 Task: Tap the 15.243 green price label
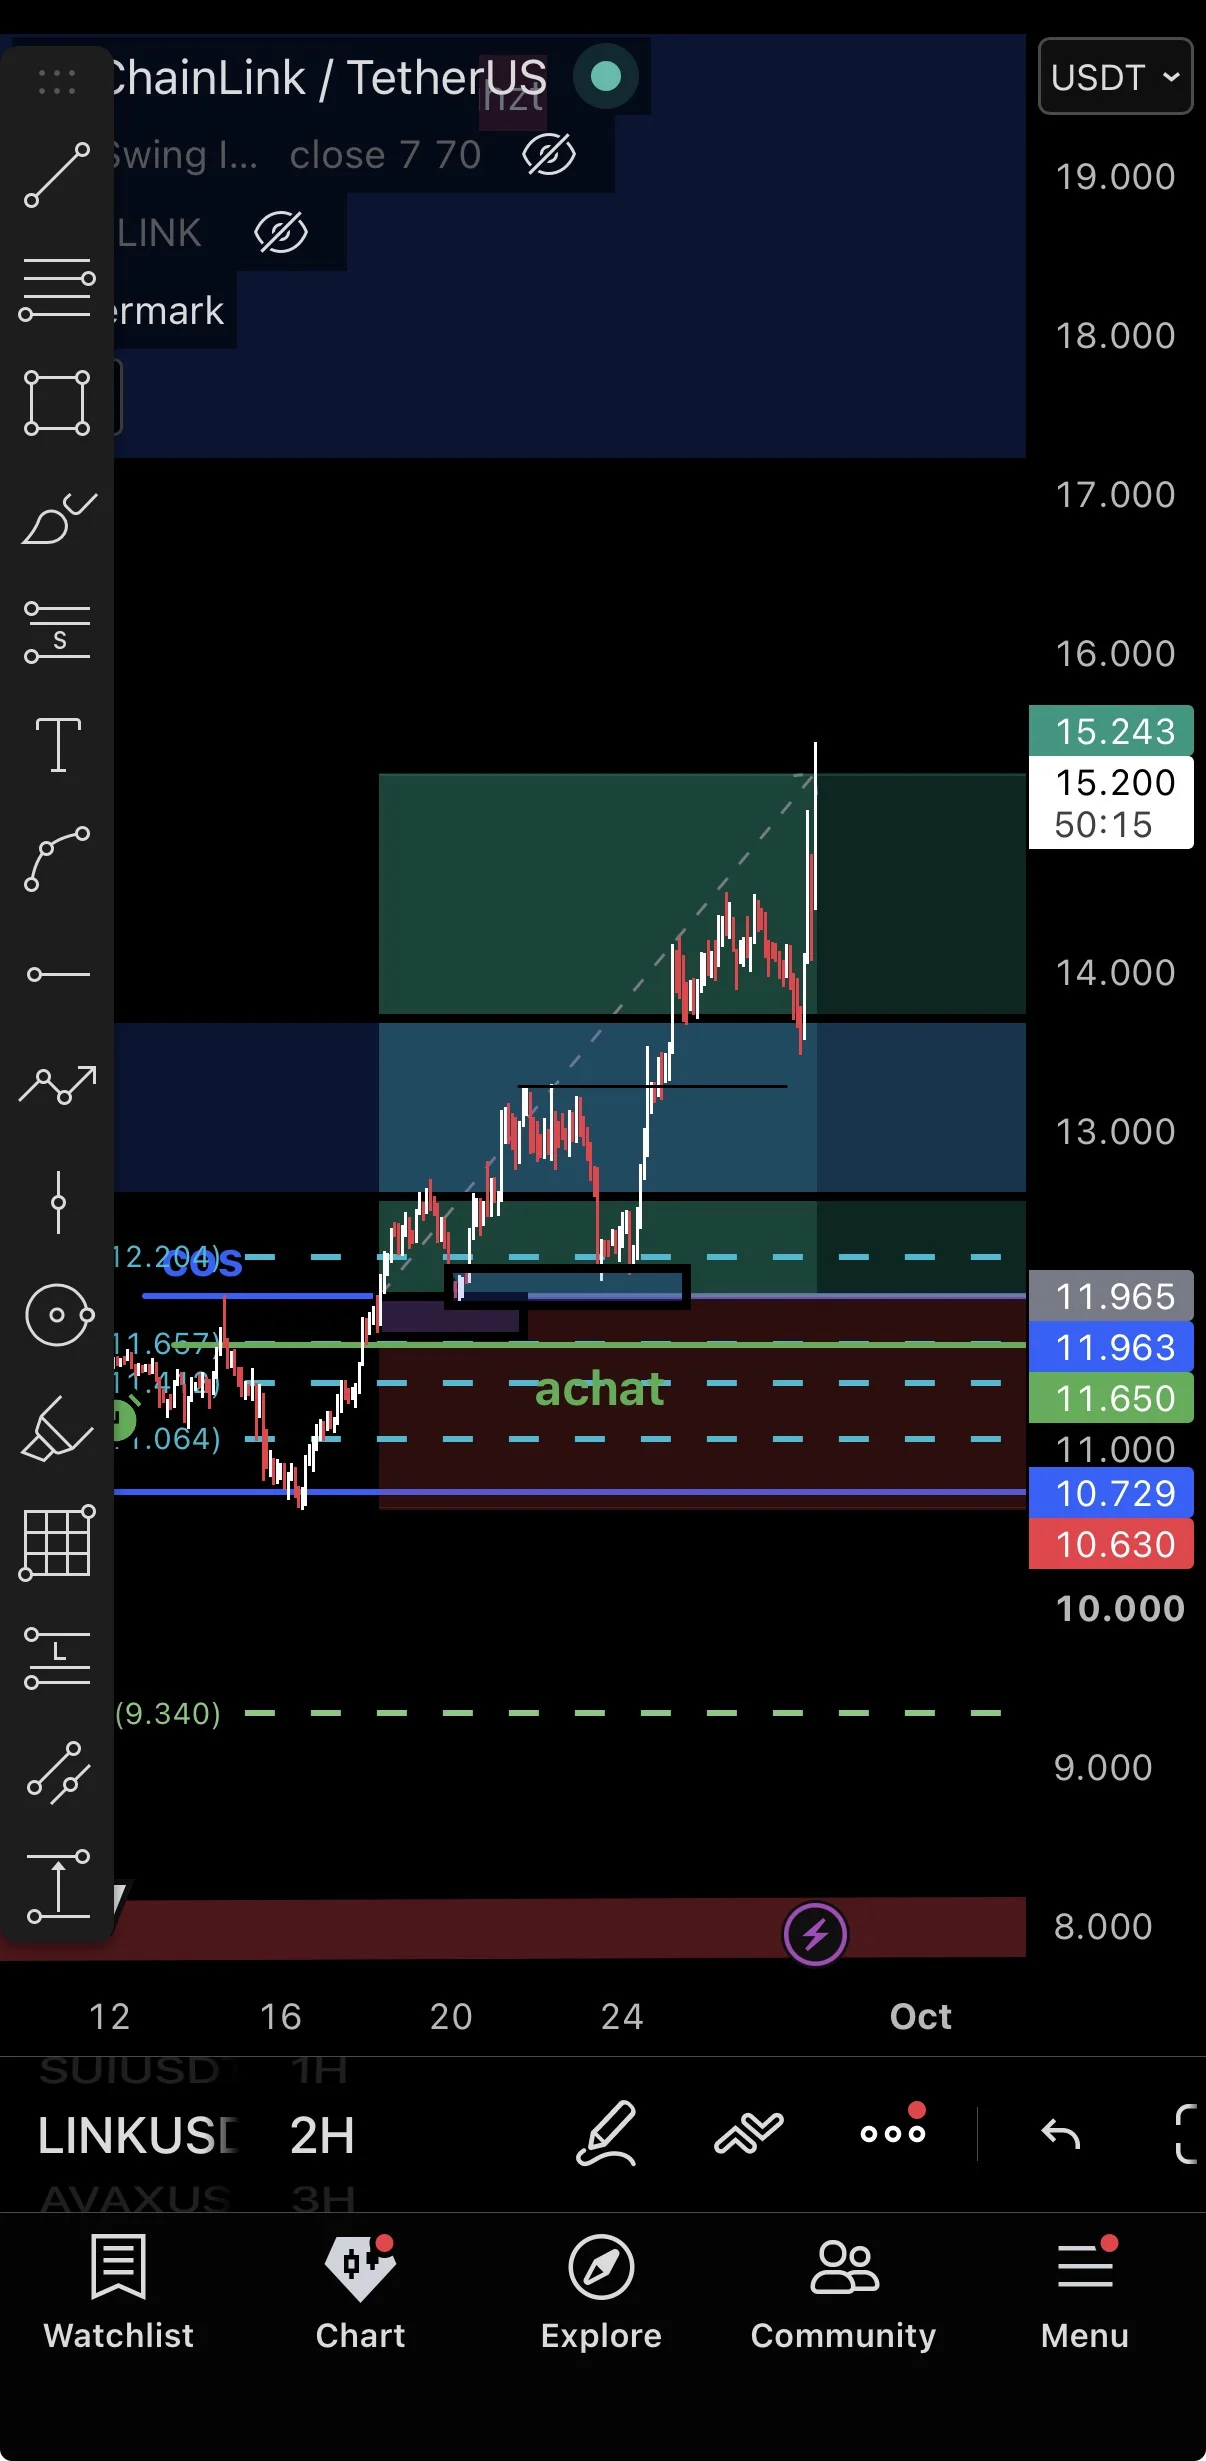tap(1111, 731)
